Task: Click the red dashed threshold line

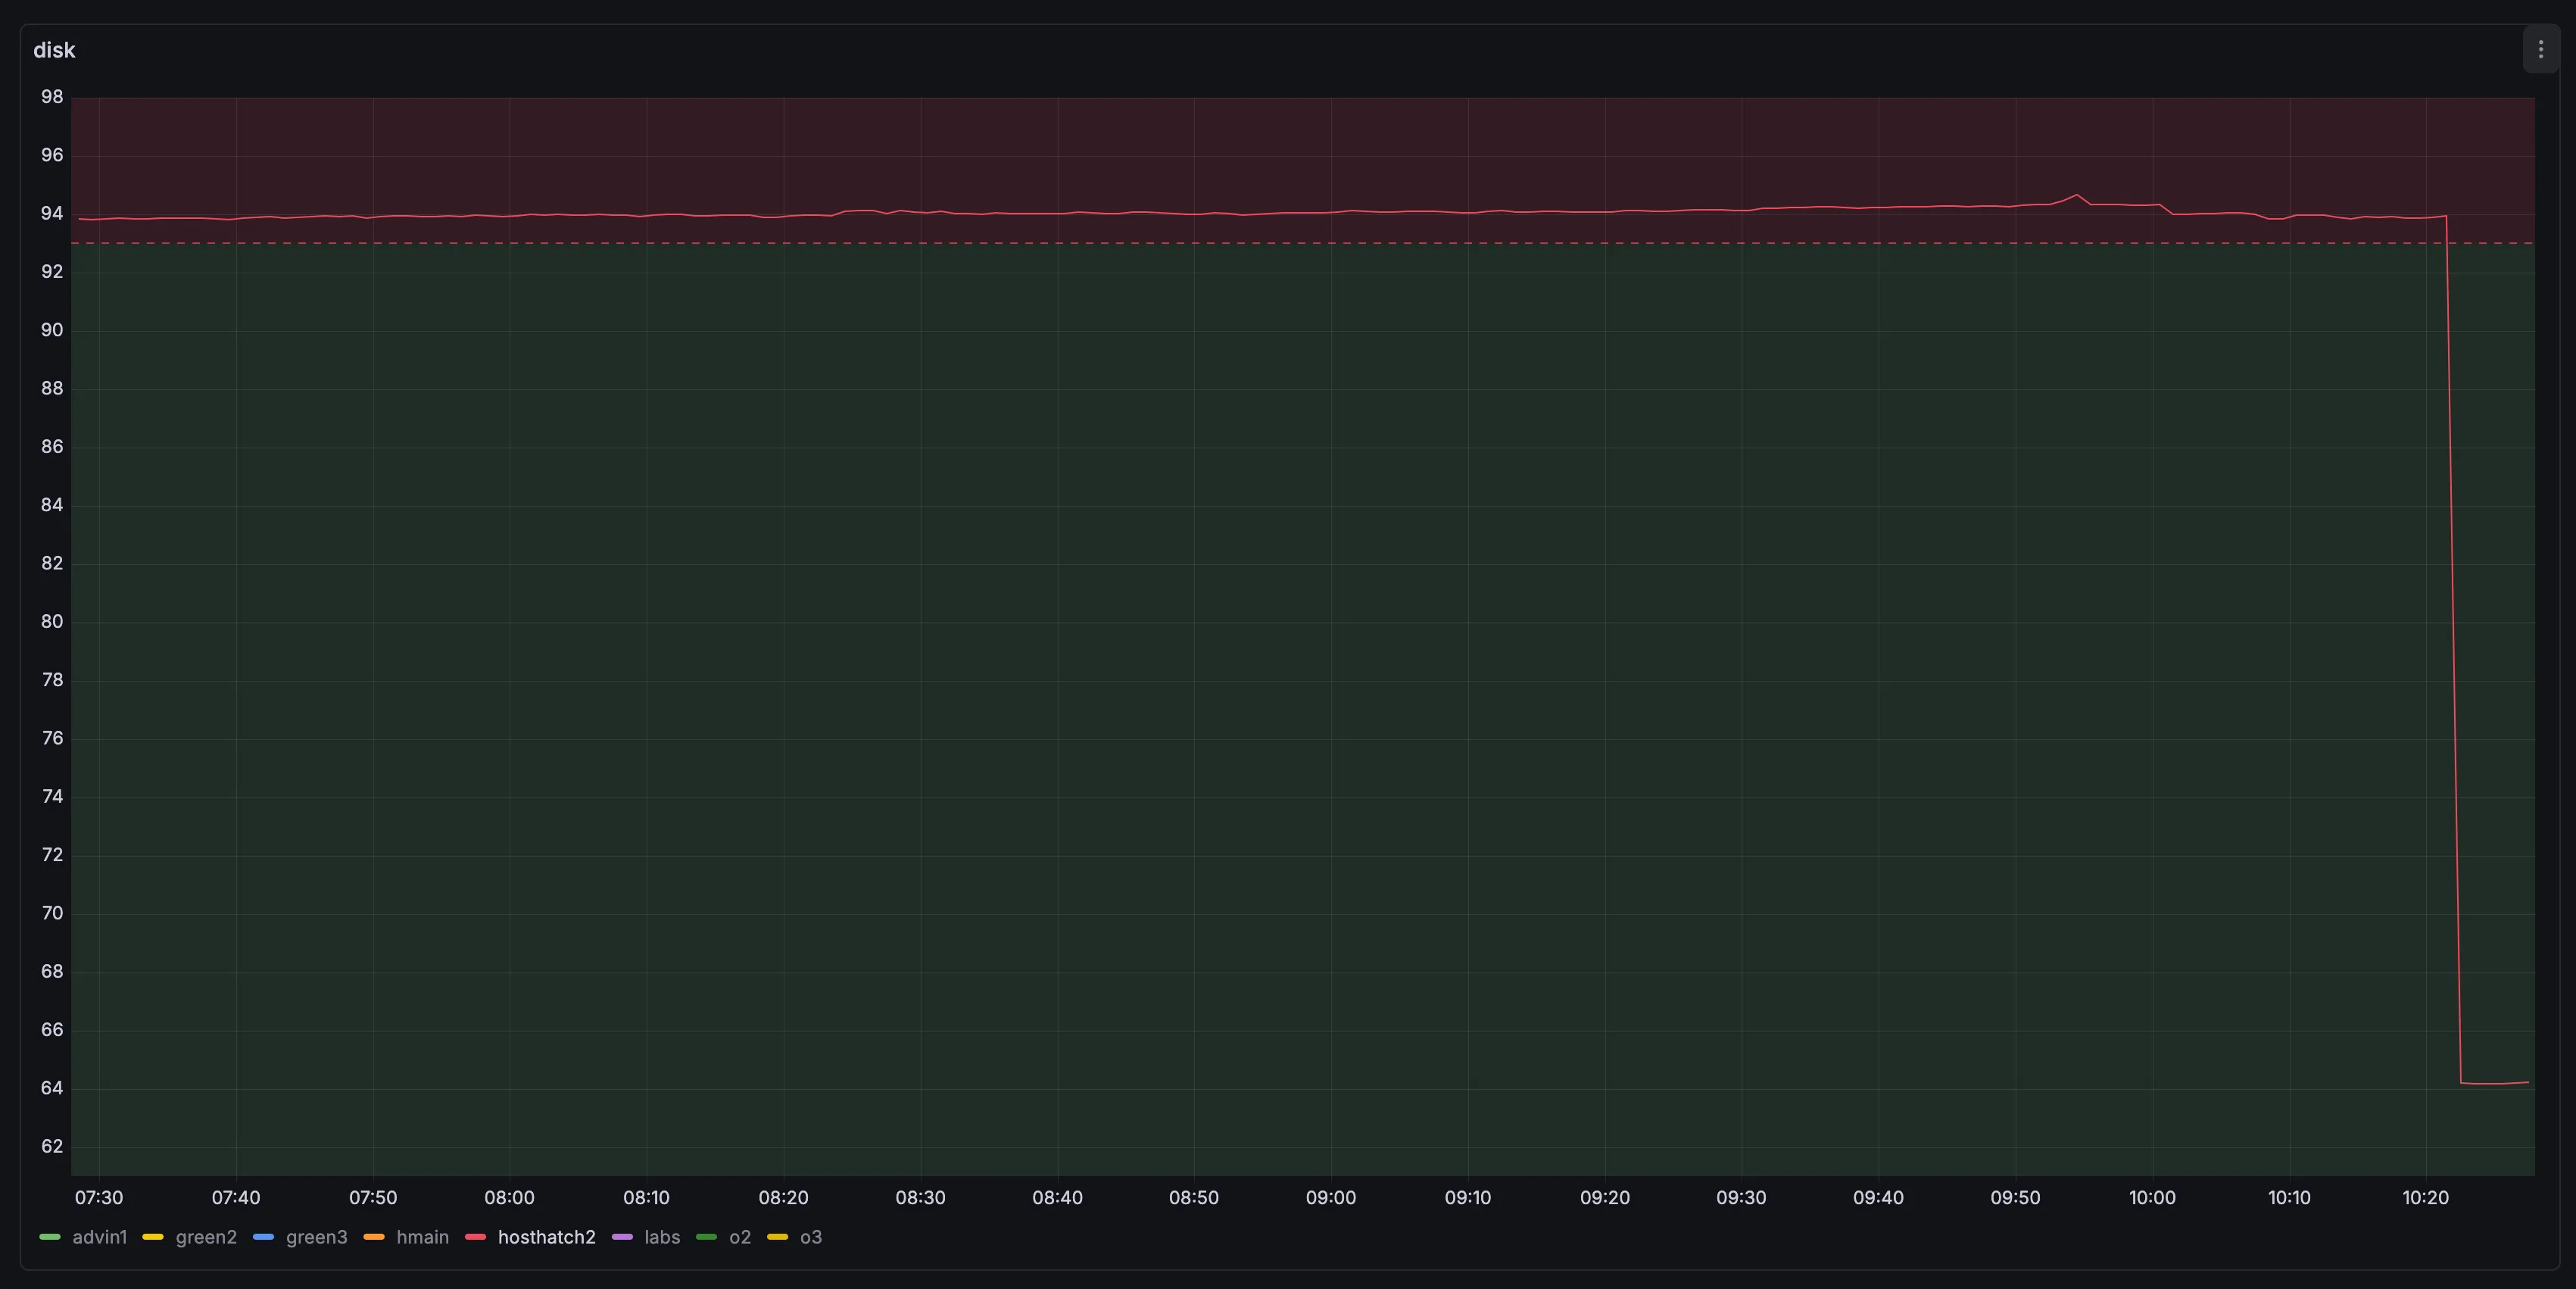Action: (x=1300, y=243)
